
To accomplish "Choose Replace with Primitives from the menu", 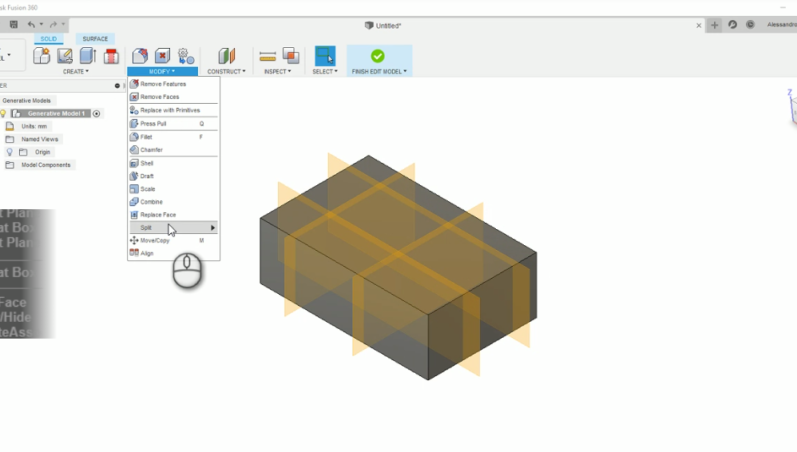I will pyautogui.click(x=173, y=110).
